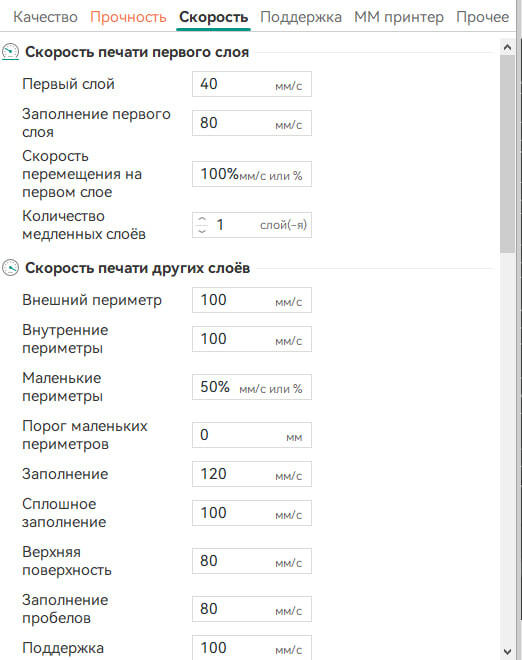Go to the ММ принтер tab
This screenshot has width=522, height=660.
click(399, 17)
